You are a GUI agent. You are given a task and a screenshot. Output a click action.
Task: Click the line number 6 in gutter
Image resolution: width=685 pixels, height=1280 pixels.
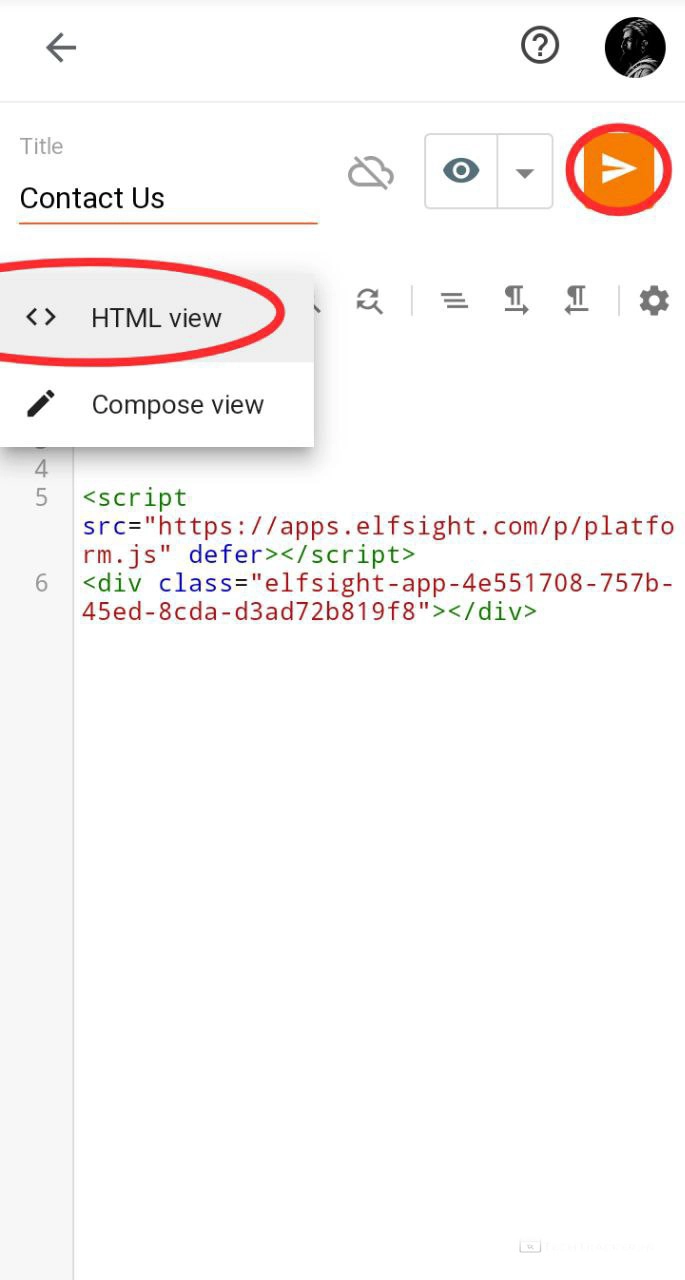tap(41, 583)
